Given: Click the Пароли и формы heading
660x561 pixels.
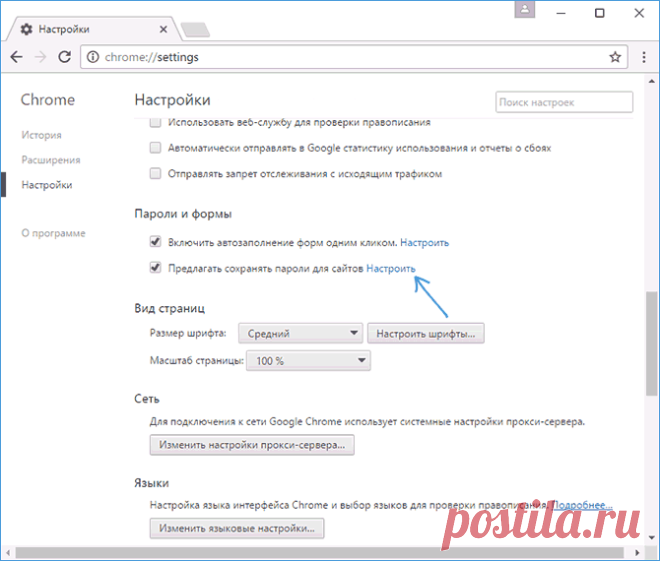Looking at the screenshot, I should point(183,214).
